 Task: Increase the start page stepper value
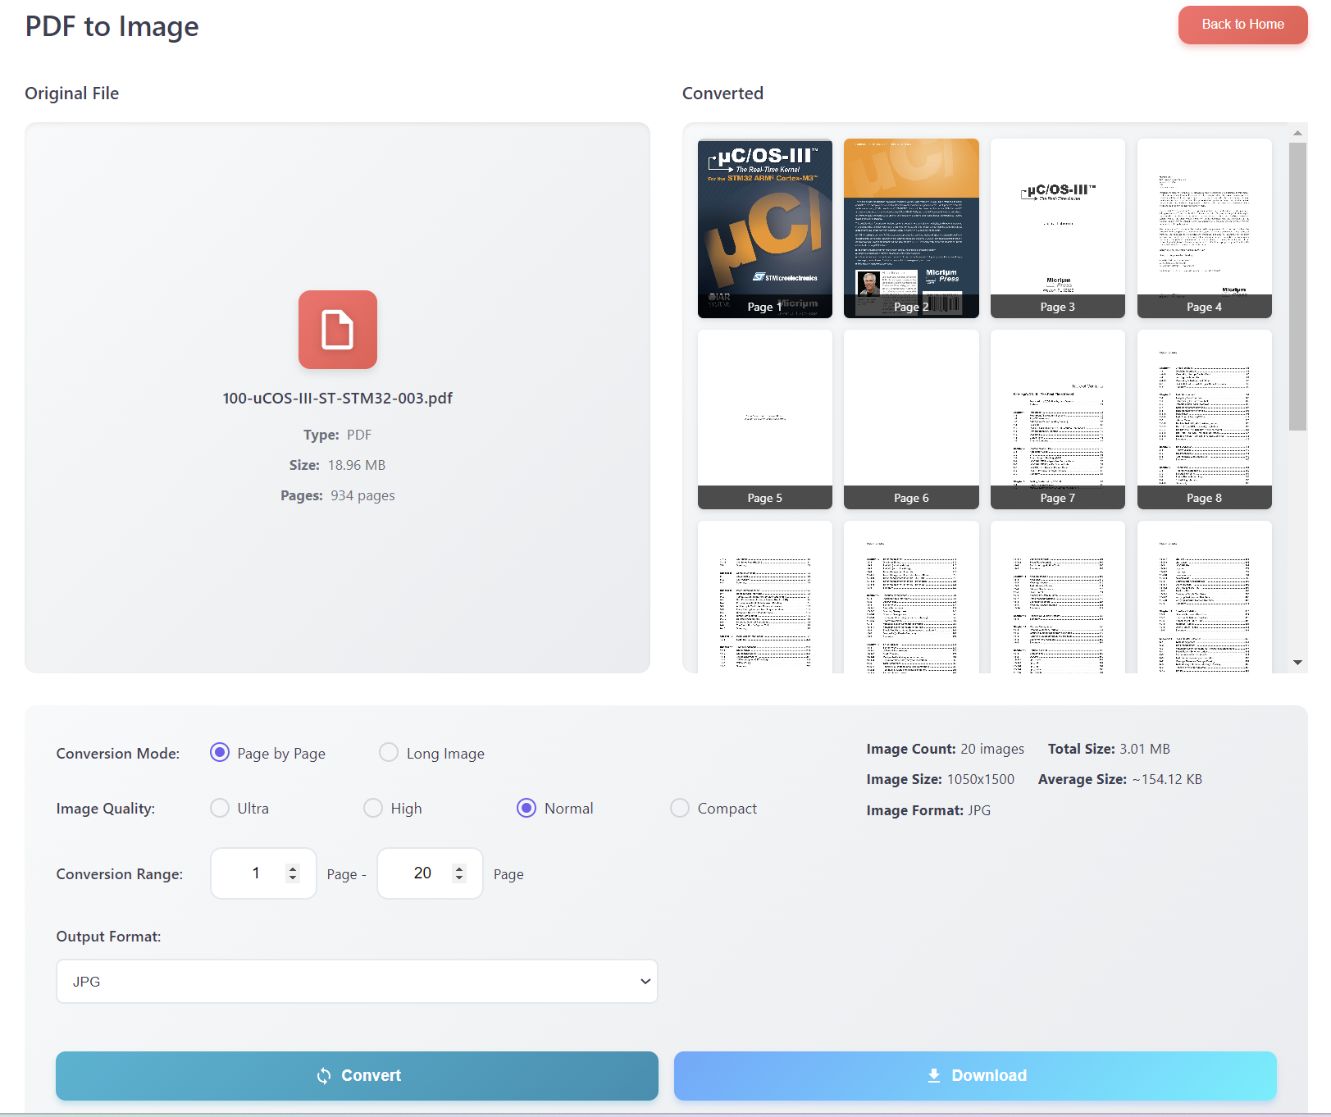pyautogui.click(x=293, y=868)
